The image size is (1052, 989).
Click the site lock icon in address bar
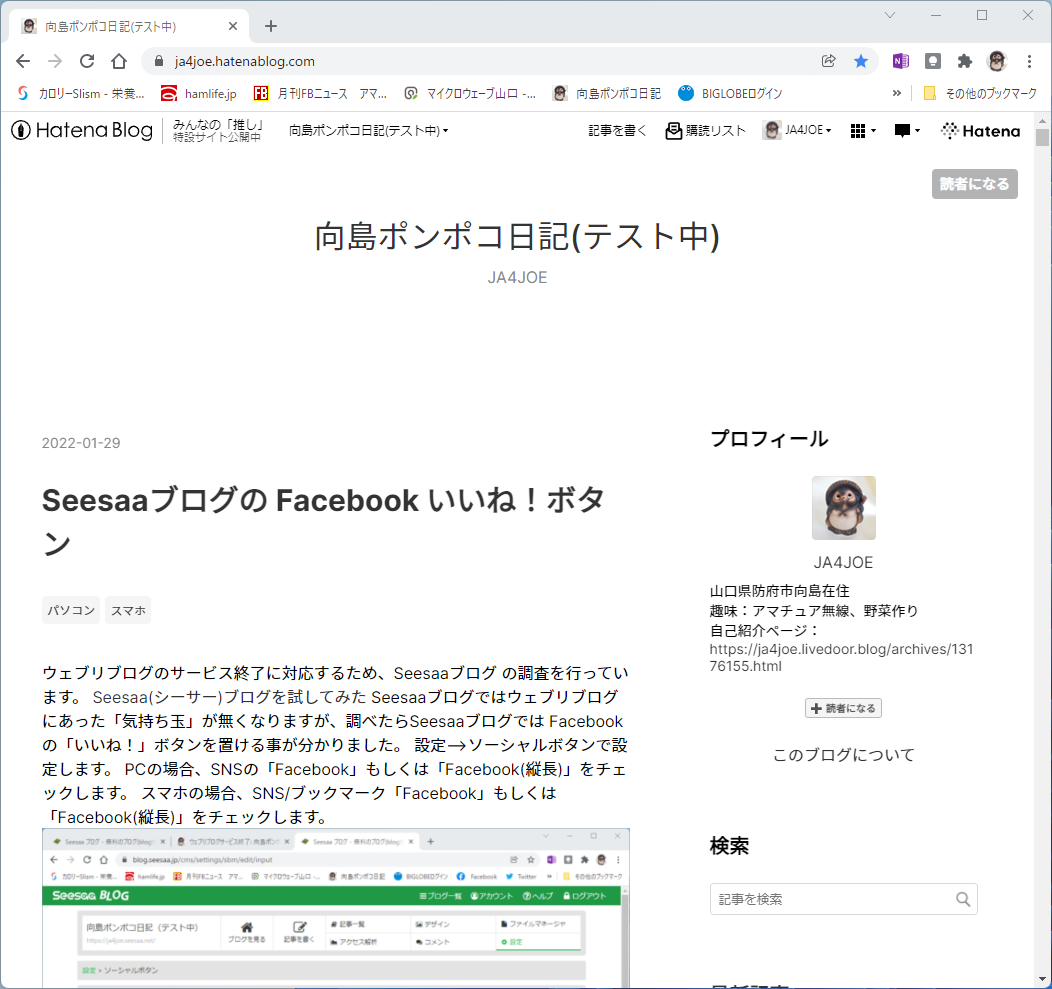[159, 61]
